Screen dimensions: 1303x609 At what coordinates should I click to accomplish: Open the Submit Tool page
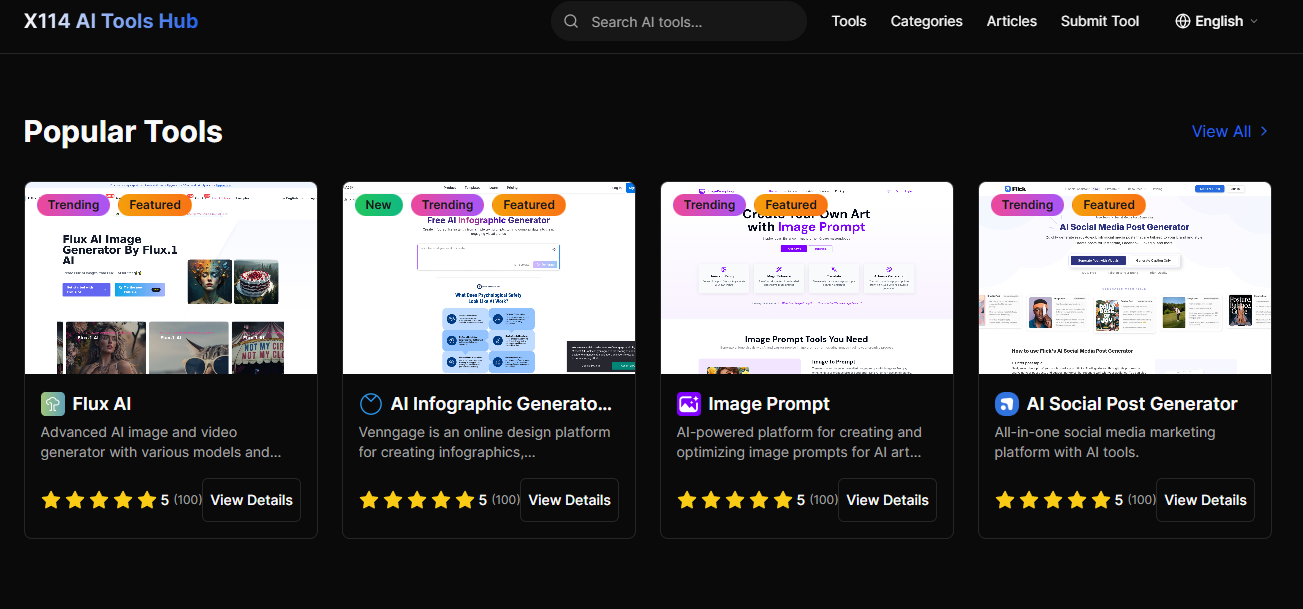[x=1100, y=21]
